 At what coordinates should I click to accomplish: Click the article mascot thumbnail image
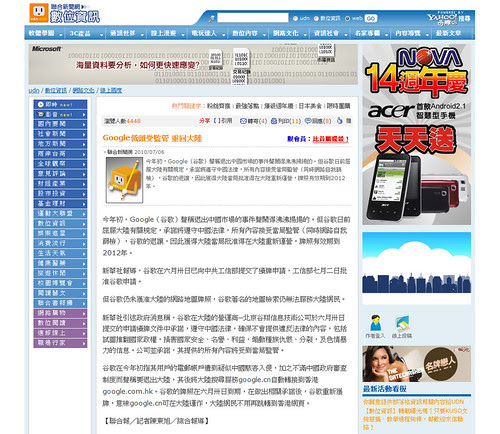pos(124,180)
